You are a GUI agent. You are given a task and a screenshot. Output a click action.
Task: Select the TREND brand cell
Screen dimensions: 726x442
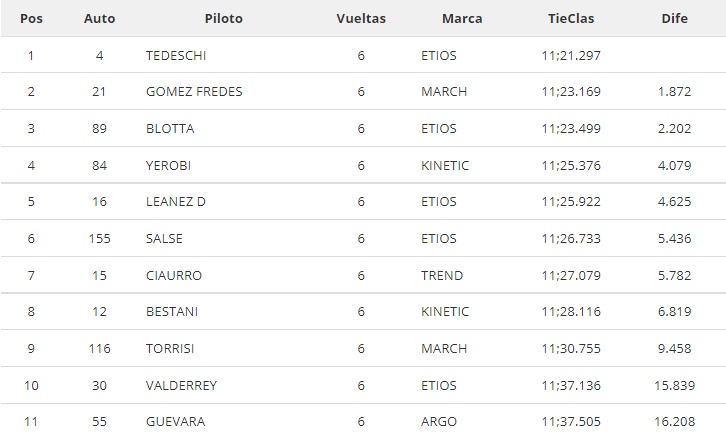coord(442,275)
